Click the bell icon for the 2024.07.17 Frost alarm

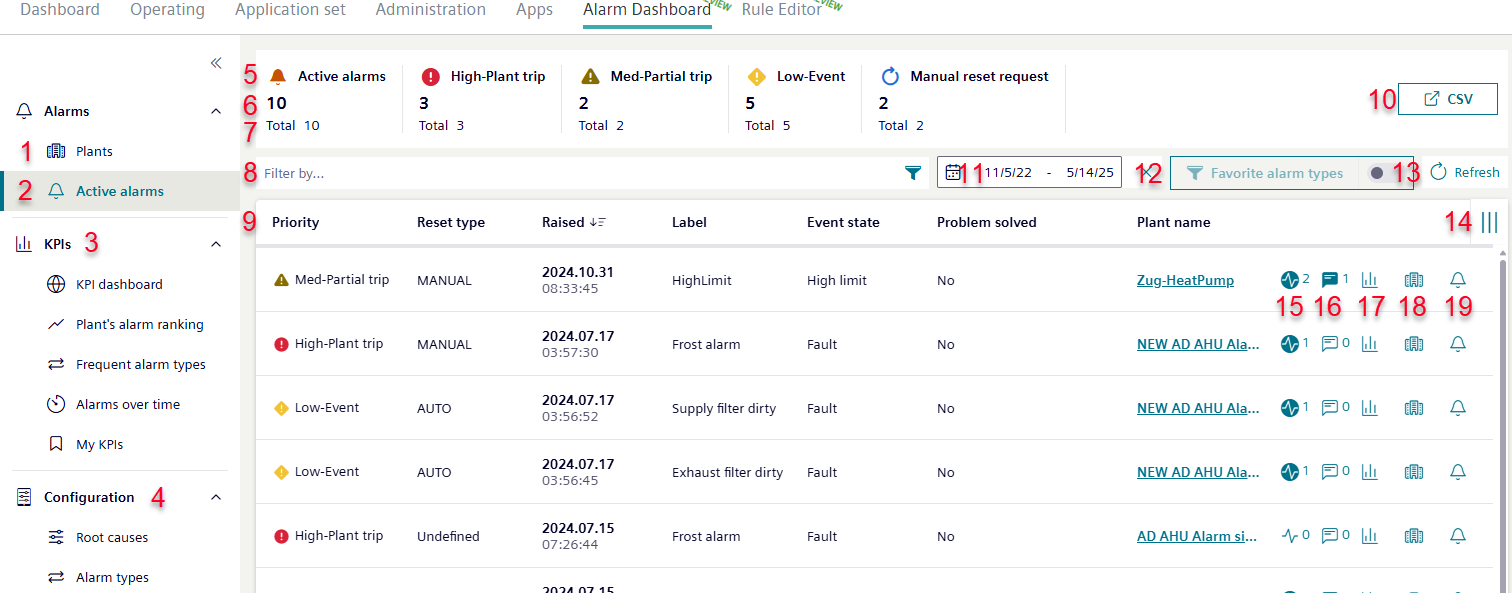[1458, 344]
